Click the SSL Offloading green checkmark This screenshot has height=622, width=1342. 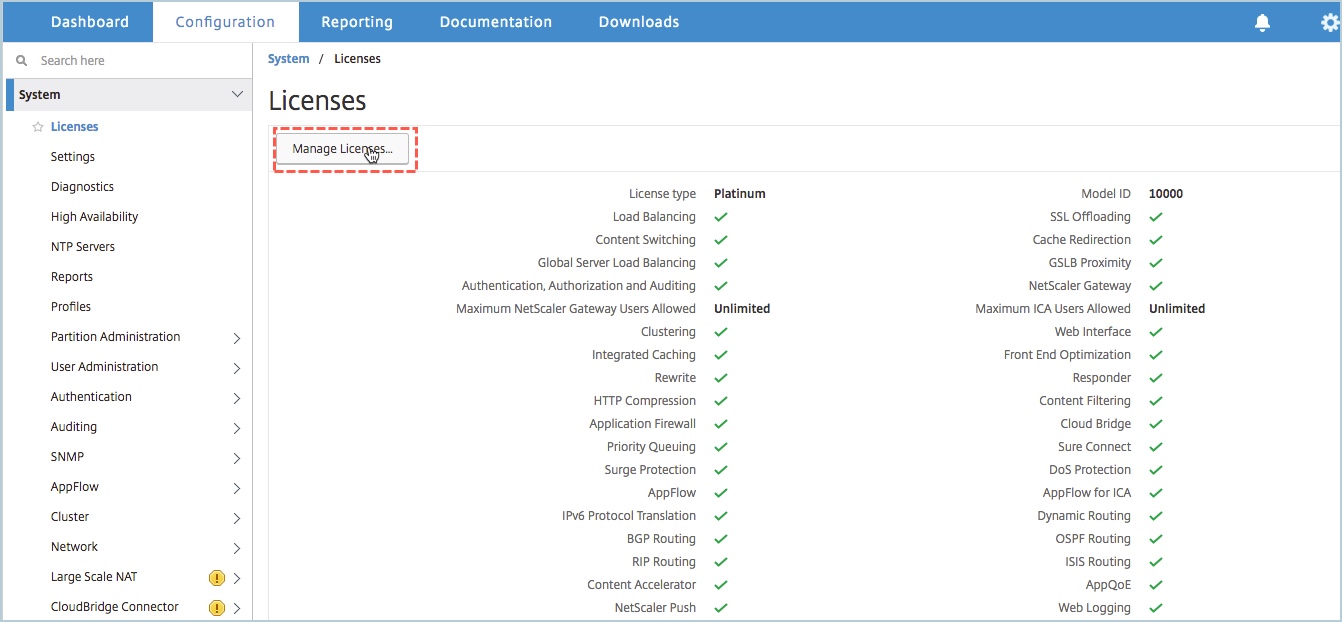tap(1155, 217)
